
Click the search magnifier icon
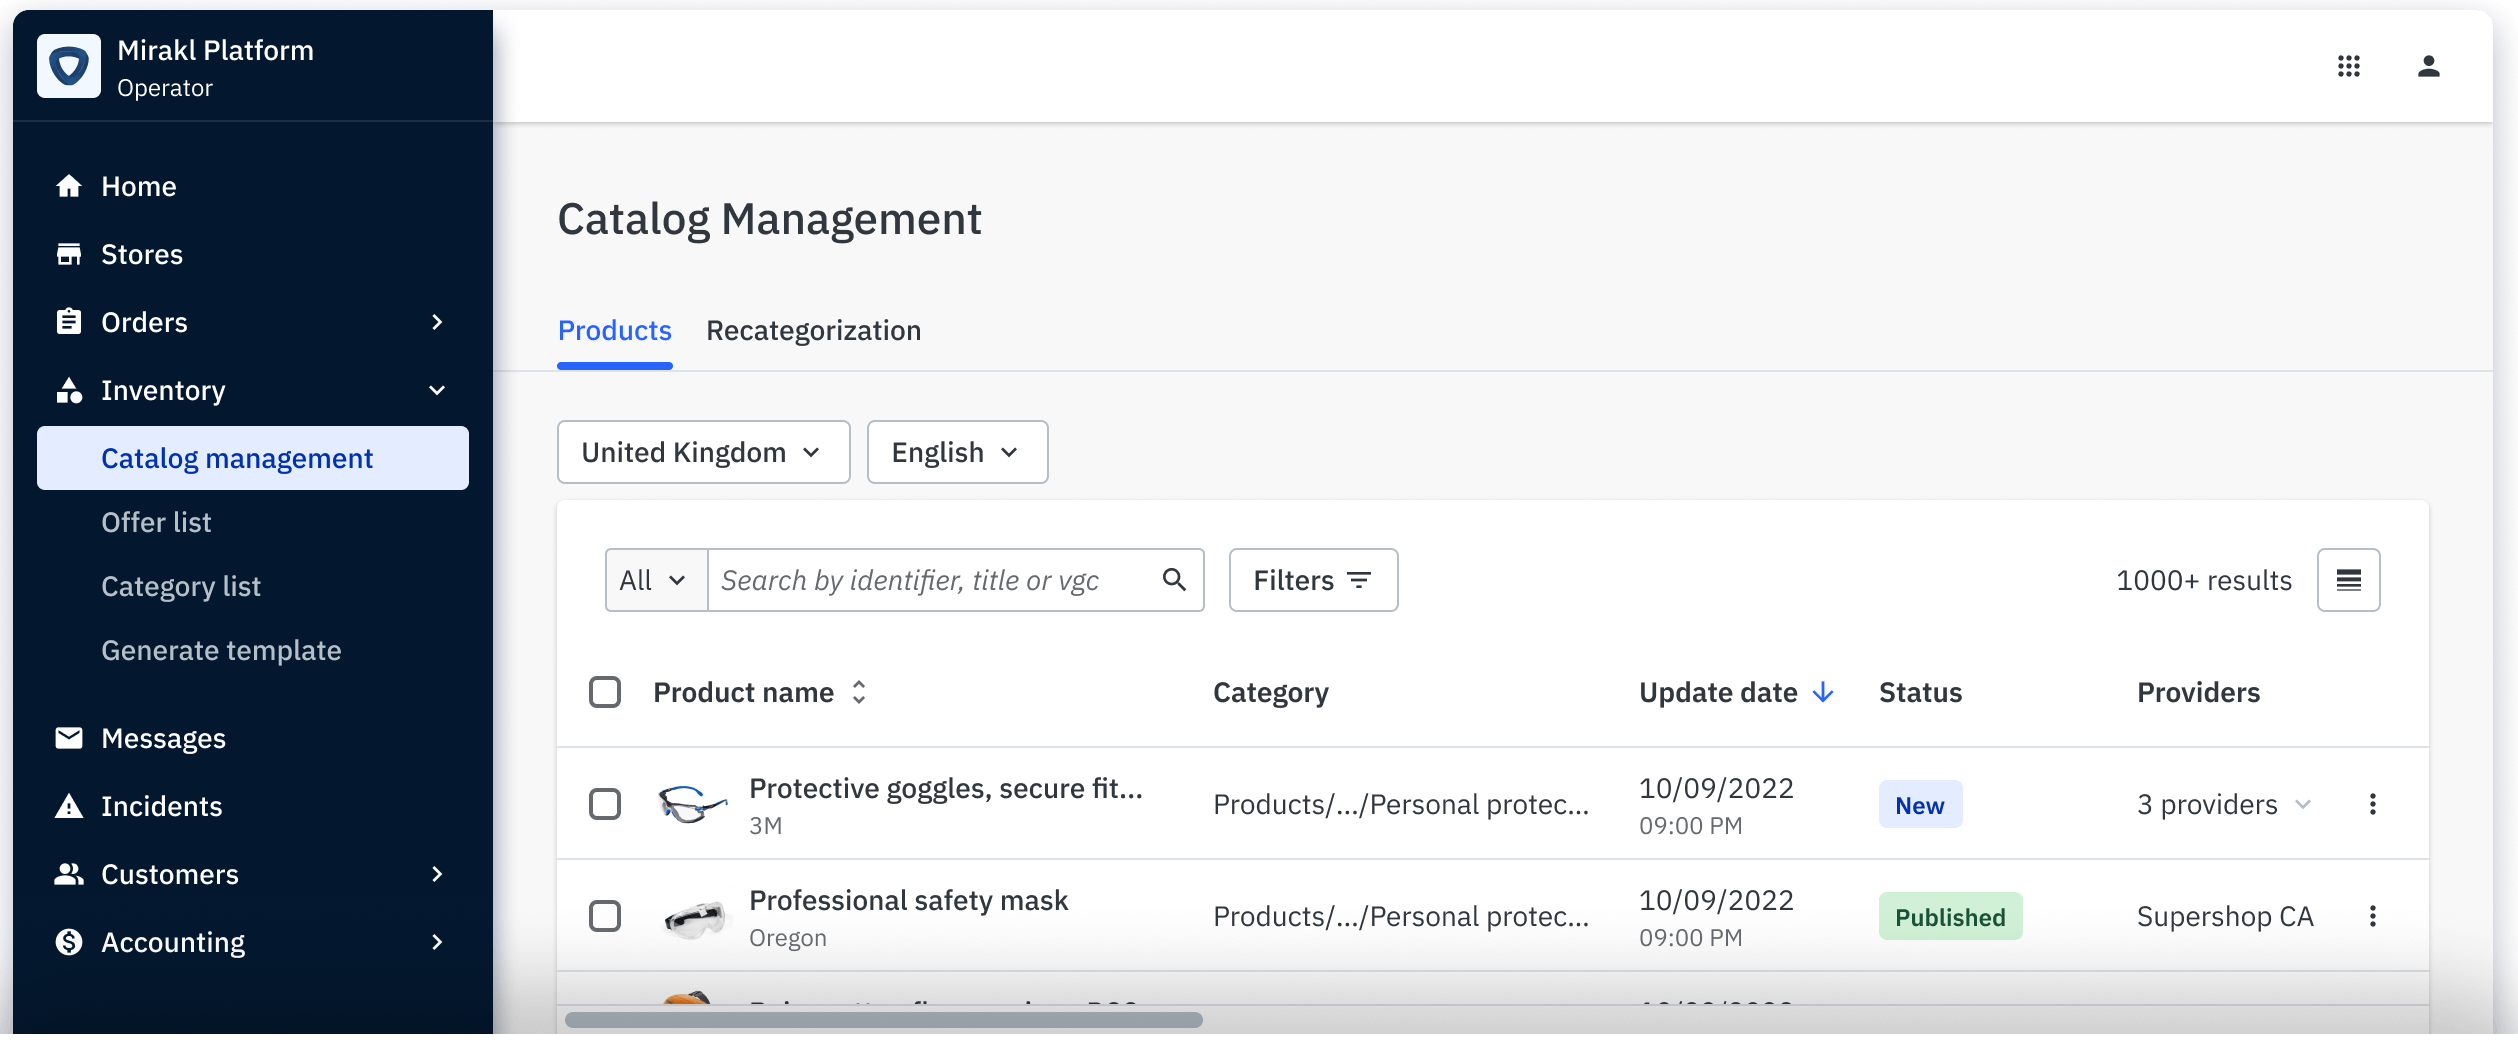1174,580
